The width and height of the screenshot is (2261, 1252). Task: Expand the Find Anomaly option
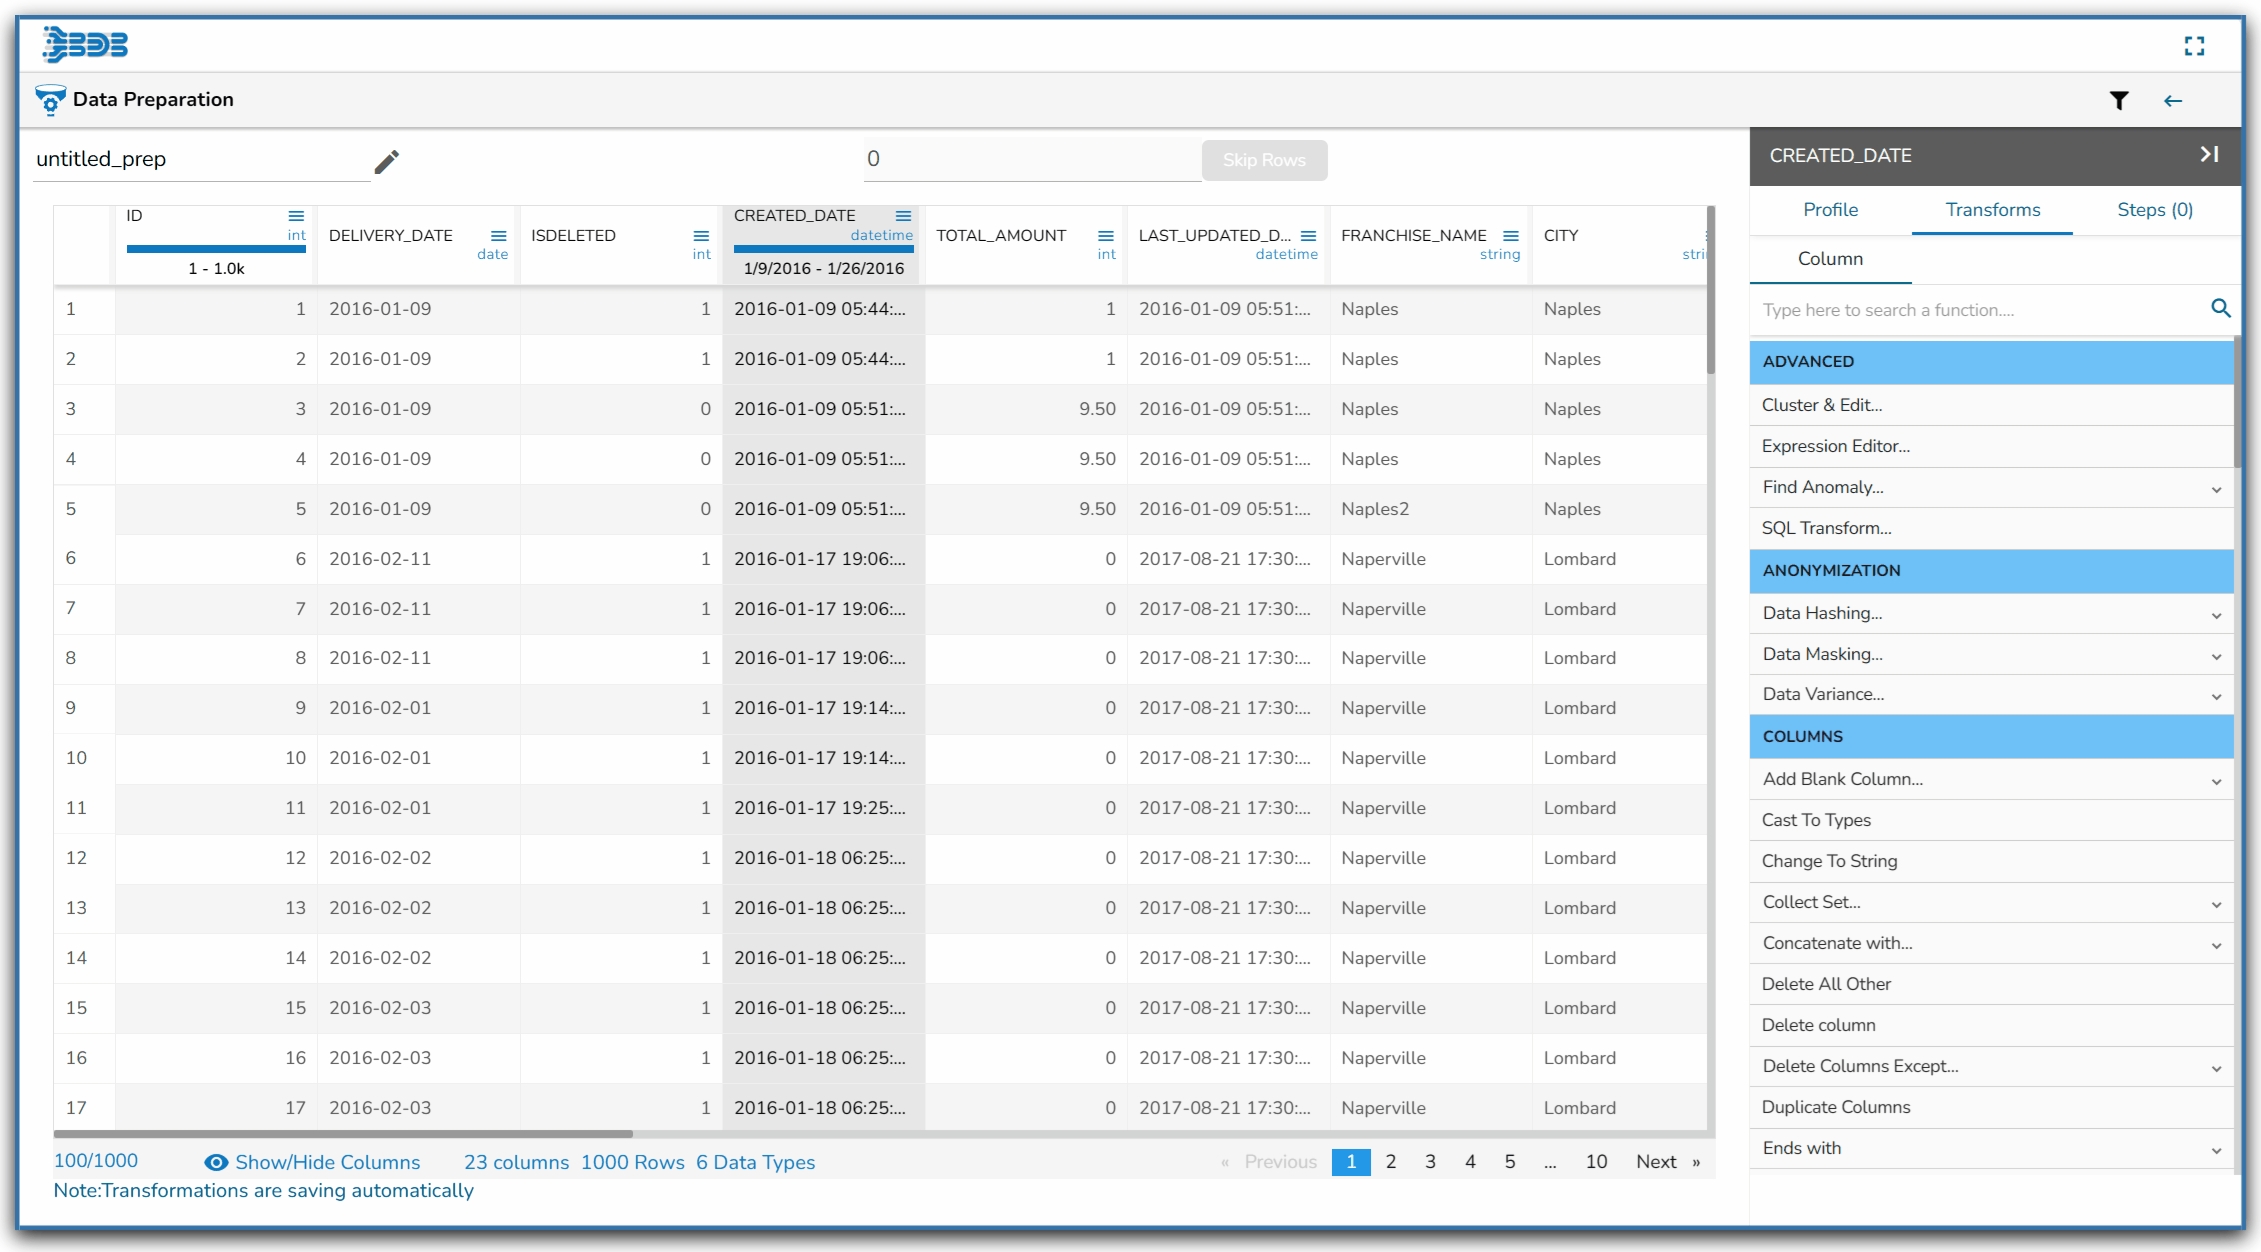[x=2216, y=489]
